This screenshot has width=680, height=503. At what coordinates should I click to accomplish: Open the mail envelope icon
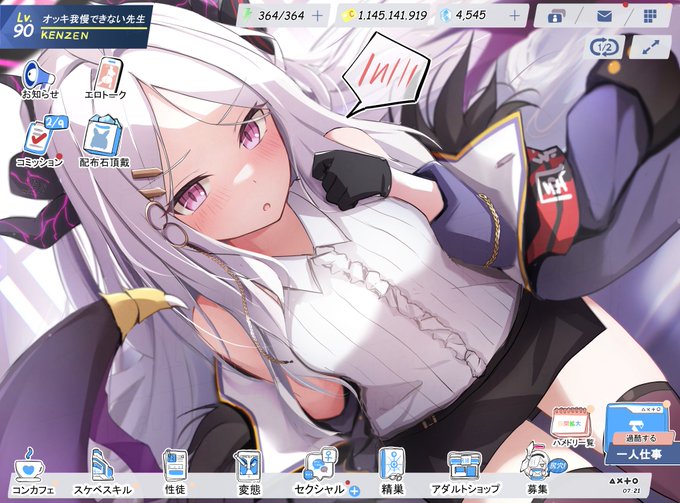(x=604, y=16)
